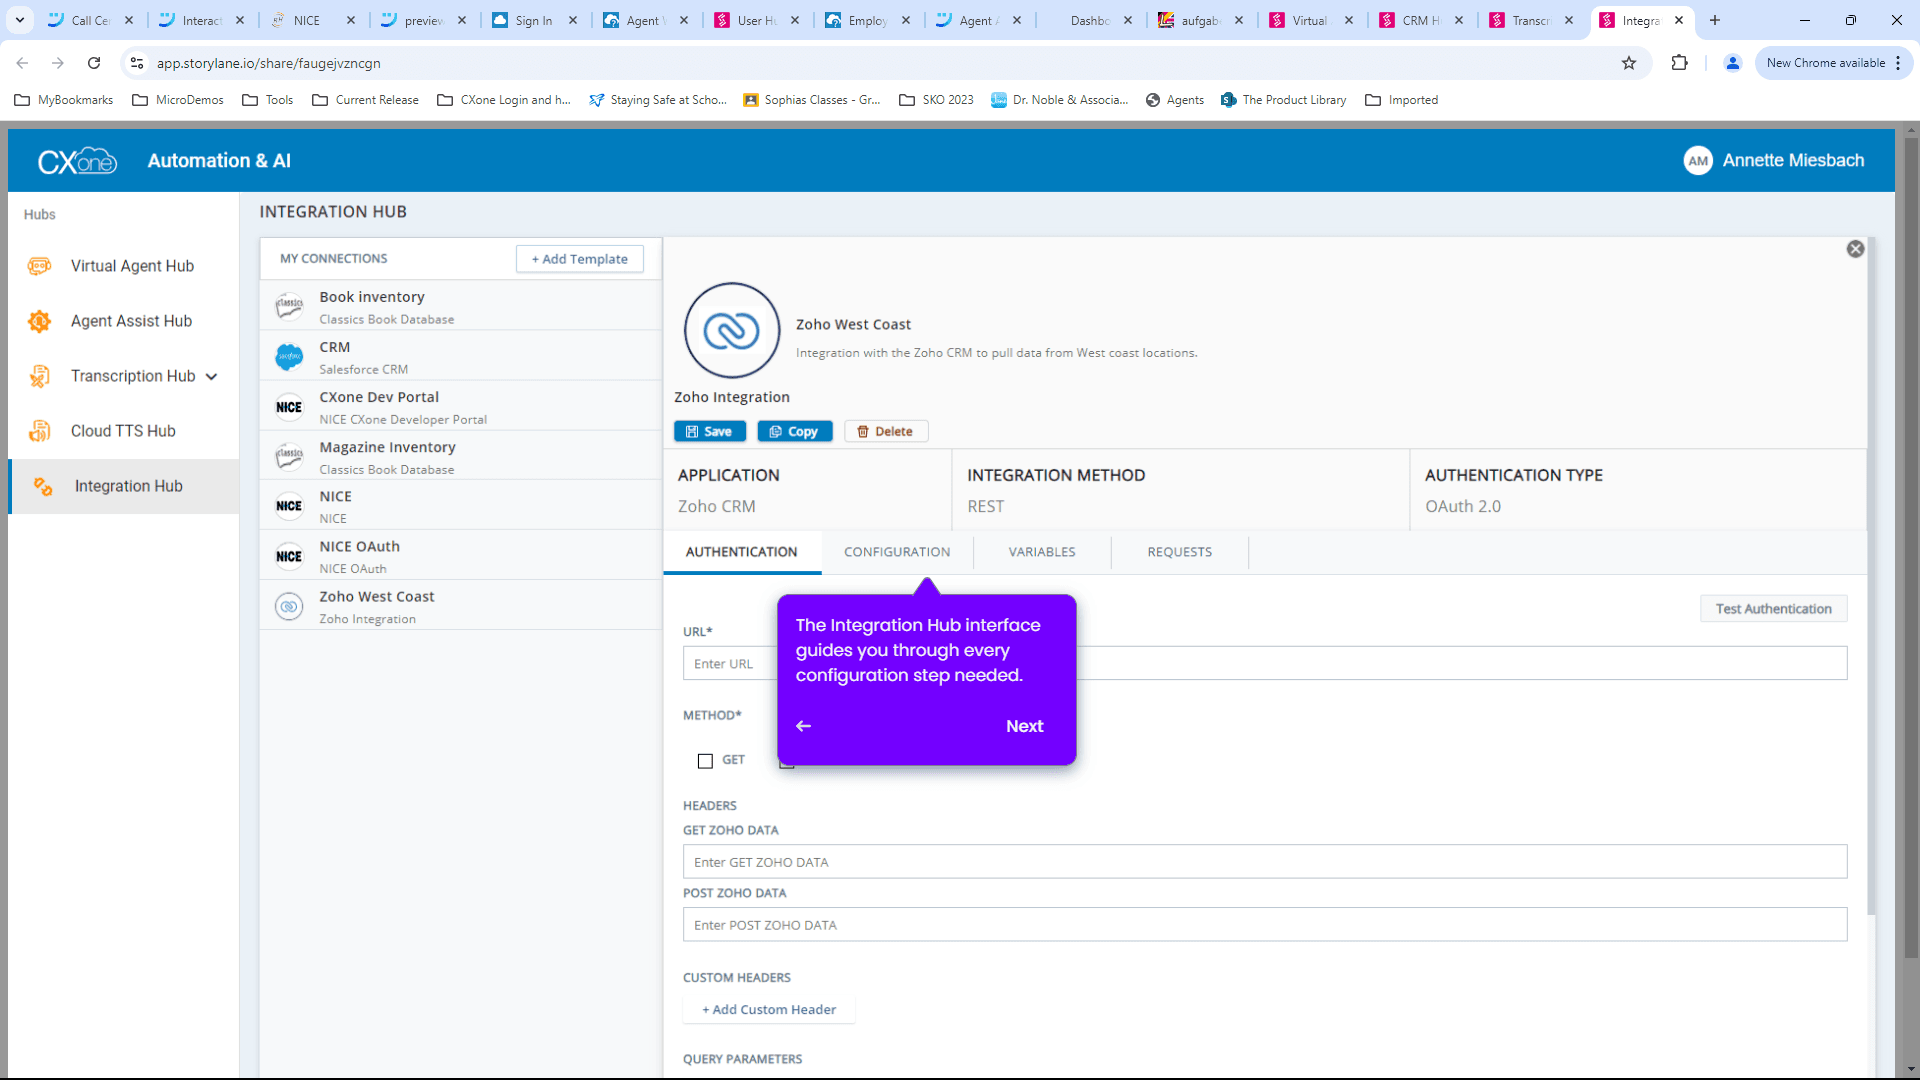Open the Virtual Agent Hub icon
The image size is (1920, 1080).
(39, 266)
